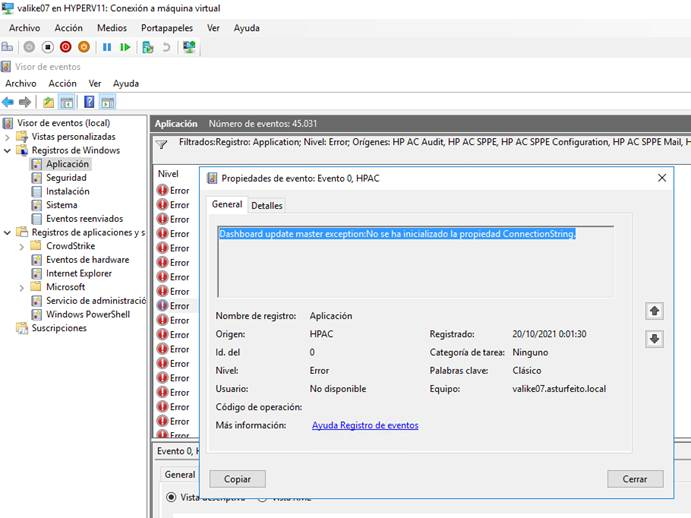This screenshot has width=691, height=518.
Task: Click the Enhanced Session monitor icon
Action: pos(189,47)
